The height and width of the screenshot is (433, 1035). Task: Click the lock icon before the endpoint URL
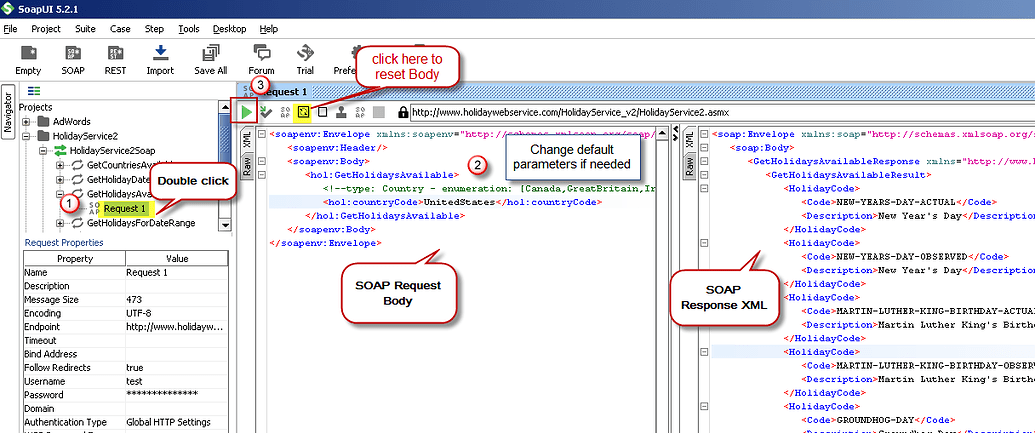point(403,112)
